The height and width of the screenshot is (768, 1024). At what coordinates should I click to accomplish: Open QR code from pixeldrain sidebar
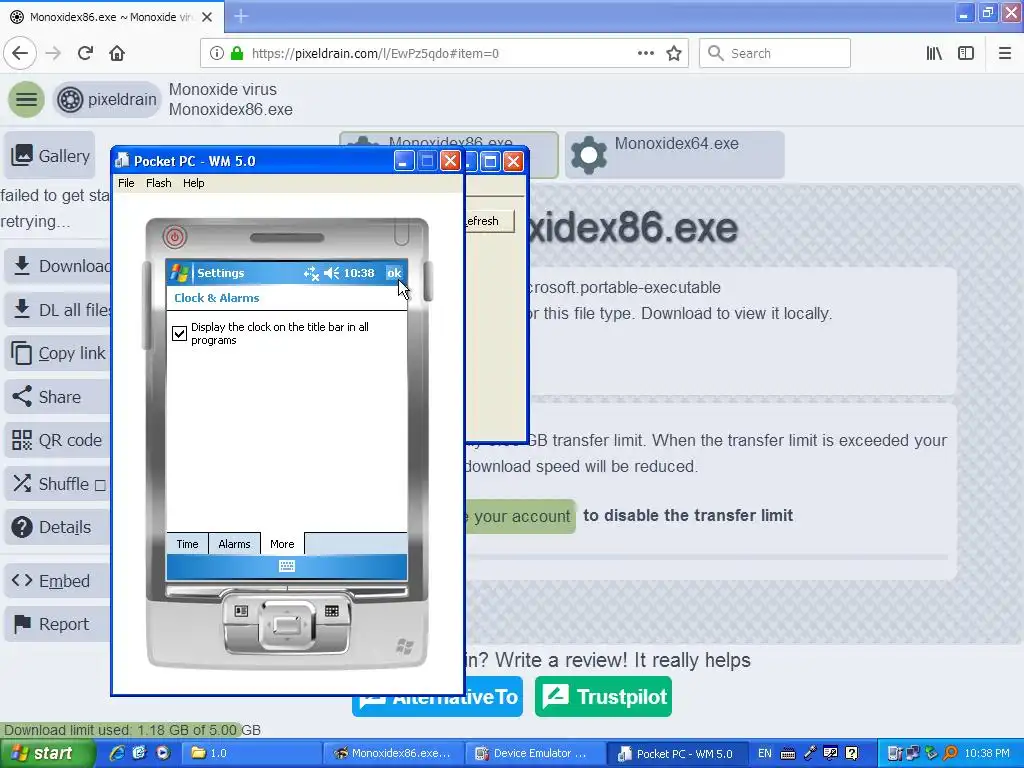click(57, 440)
